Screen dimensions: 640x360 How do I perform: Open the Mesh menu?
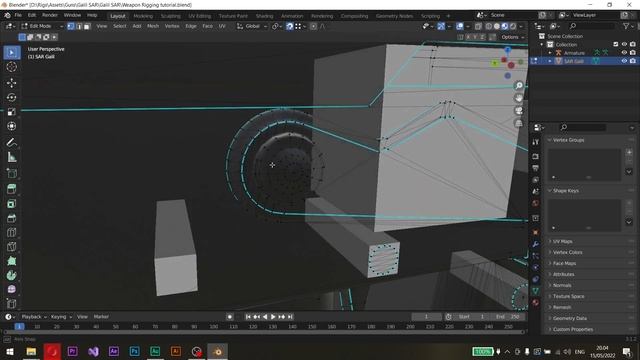point(153,26)
